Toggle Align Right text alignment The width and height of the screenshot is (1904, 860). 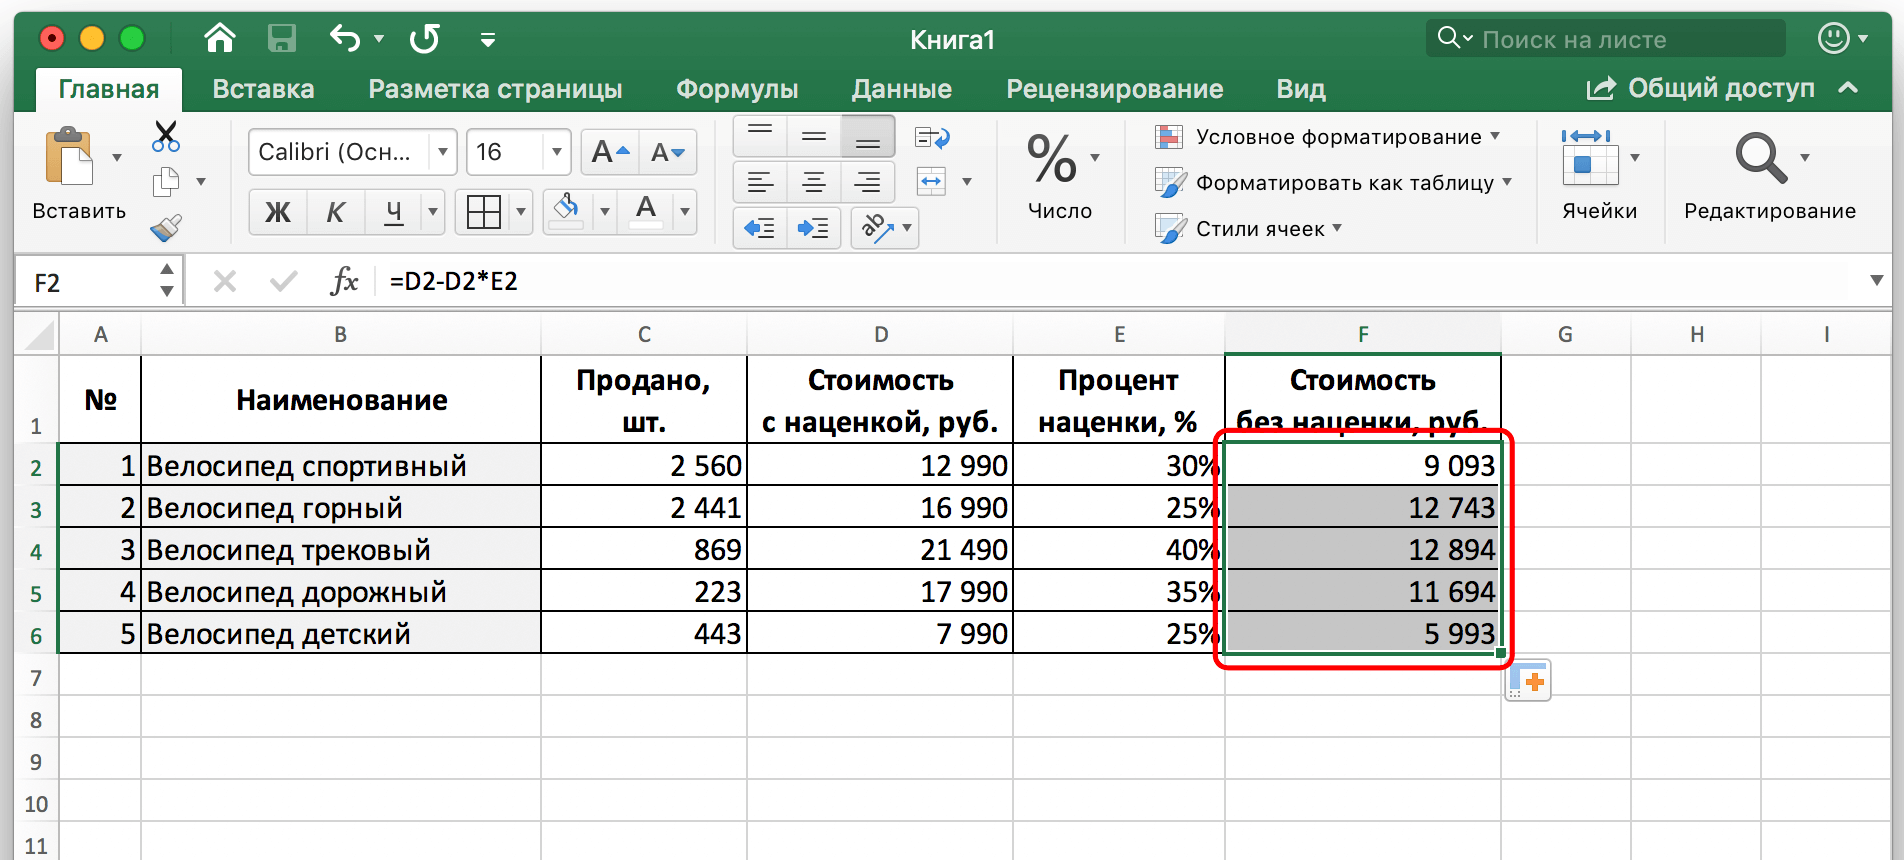(868, 182)
